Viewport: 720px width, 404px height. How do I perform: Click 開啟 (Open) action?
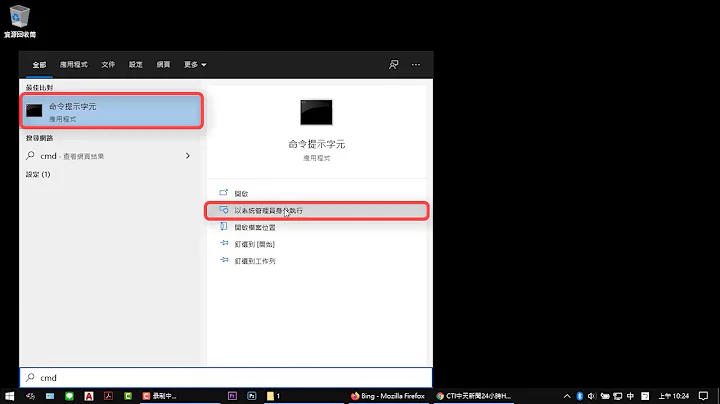point(316,193)
